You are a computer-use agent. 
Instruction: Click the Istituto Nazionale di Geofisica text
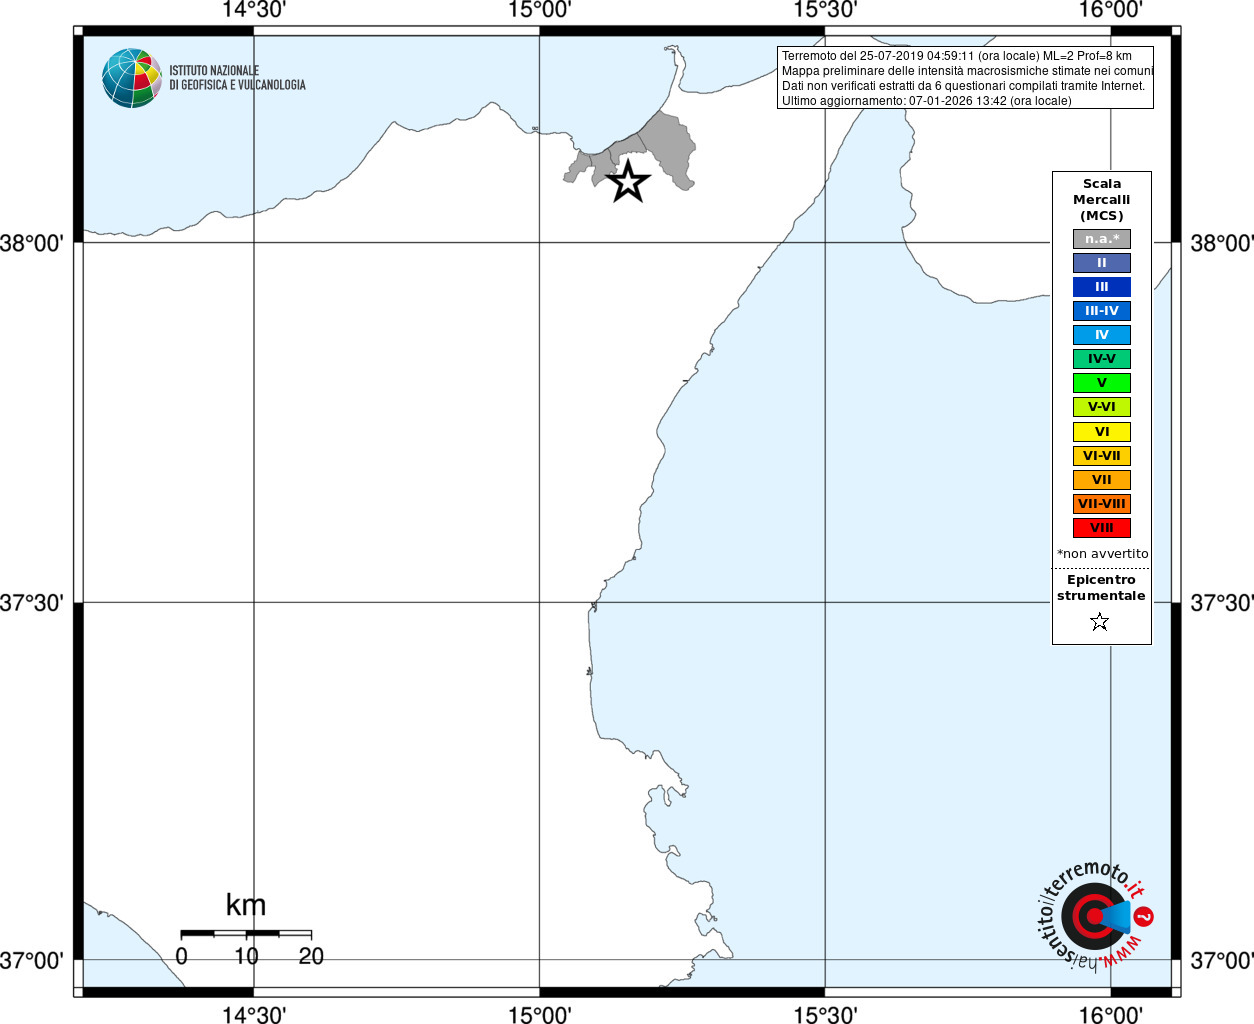tap(237, 78)
